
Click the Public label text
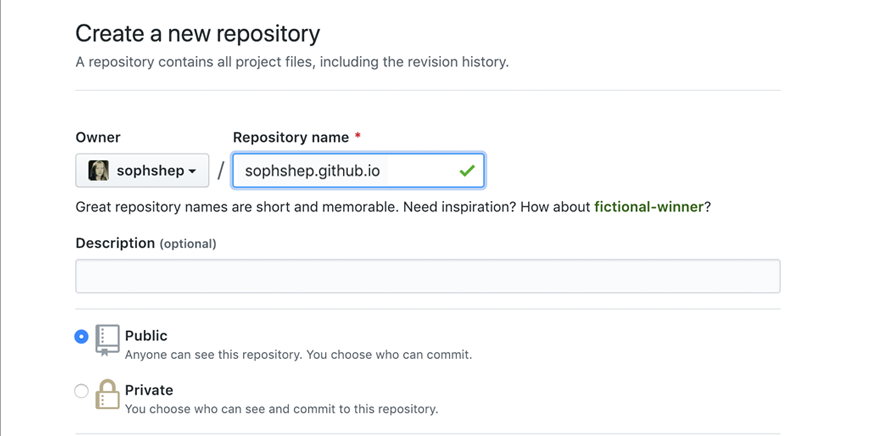pyautogui.click(x=146, y=336)
